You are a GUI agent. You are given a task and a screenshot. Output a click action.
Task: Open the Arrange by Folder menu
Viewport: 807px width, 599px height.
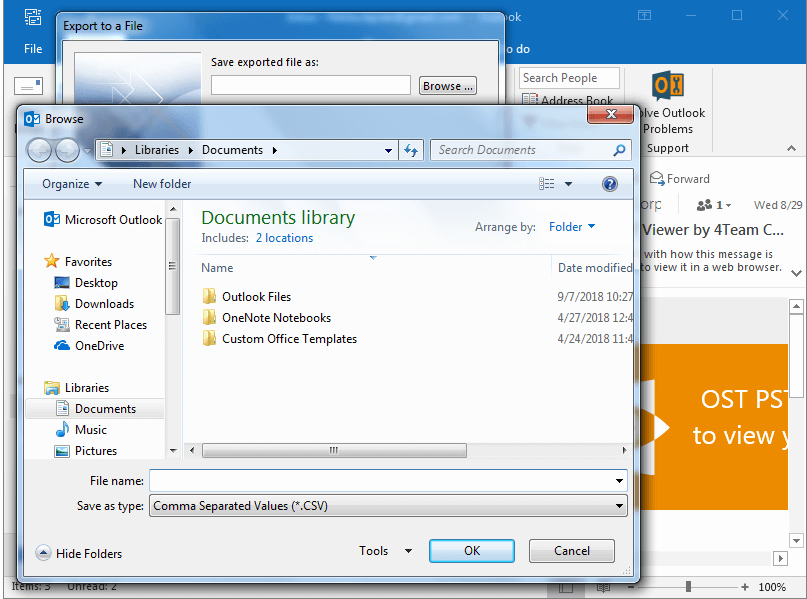pyautogui.click(x=571, y=227)
